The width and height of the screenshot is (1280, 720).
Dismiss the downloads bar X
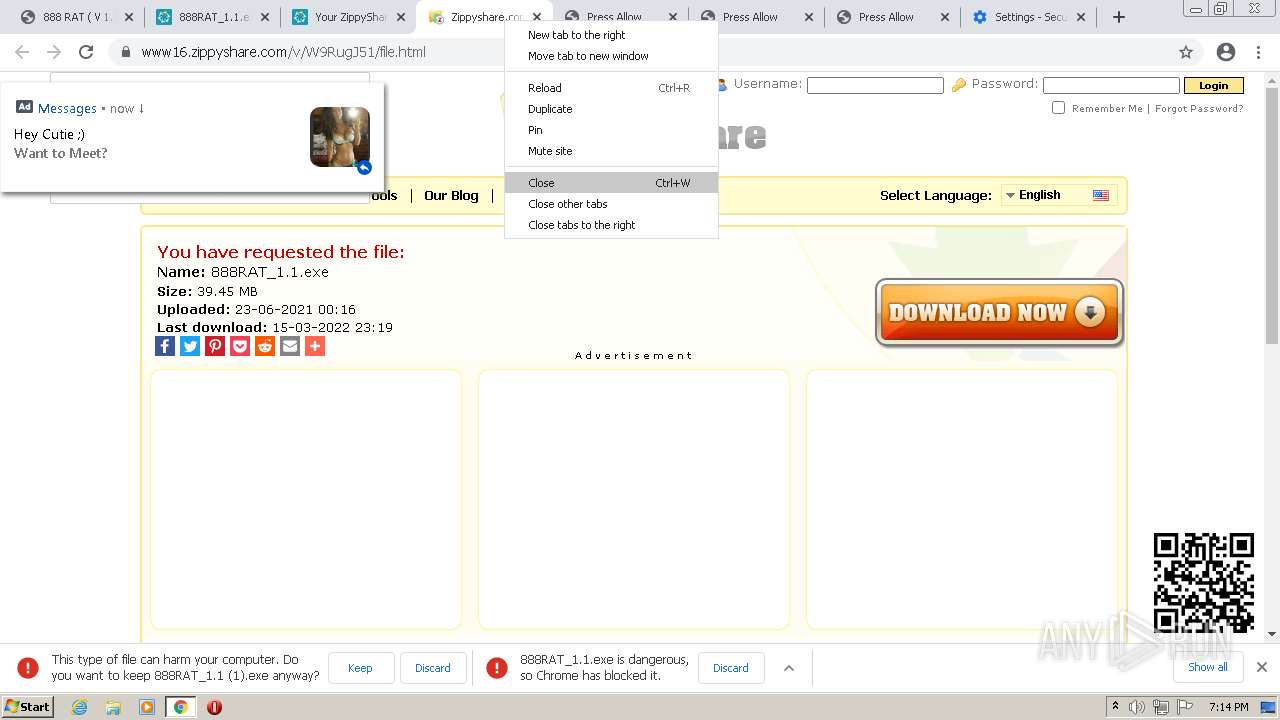click(x=1261, y=667)
